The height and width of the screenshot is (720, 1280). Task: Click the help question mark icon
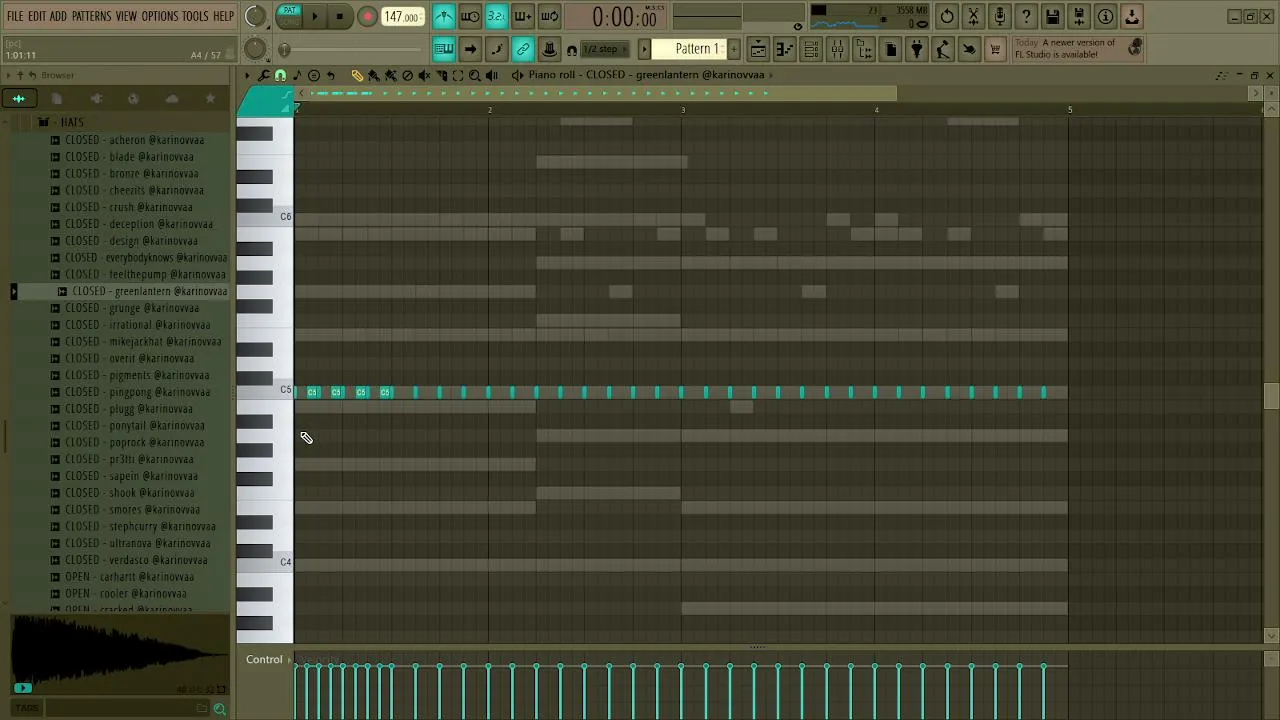tap(1026, 16)
